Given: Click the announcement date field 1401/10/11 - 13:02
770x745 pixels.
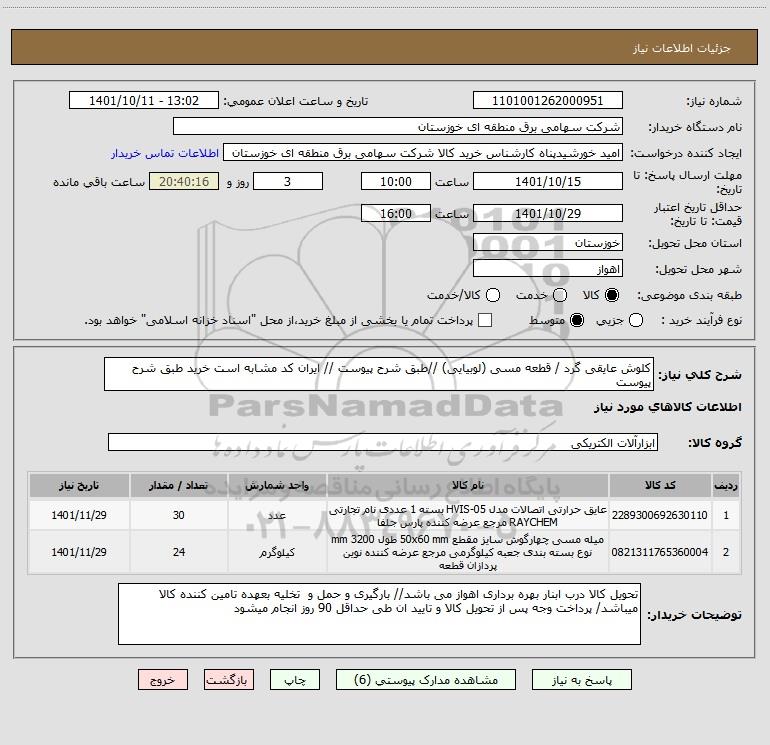Looking at the screenshot, I should pyautogui.click(x=144, y=101).
